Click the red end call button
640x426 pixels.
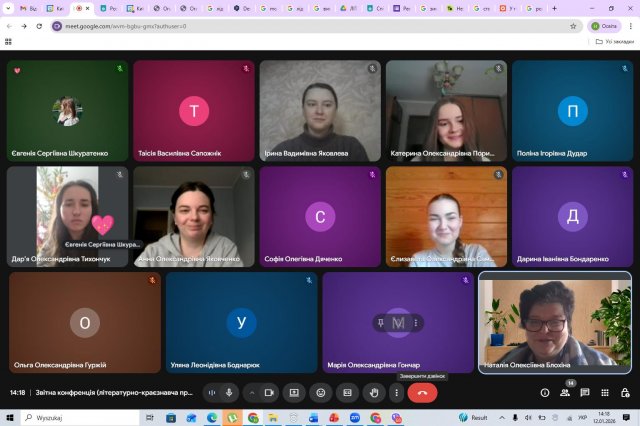pyautogui.click(x=422, y=393)
